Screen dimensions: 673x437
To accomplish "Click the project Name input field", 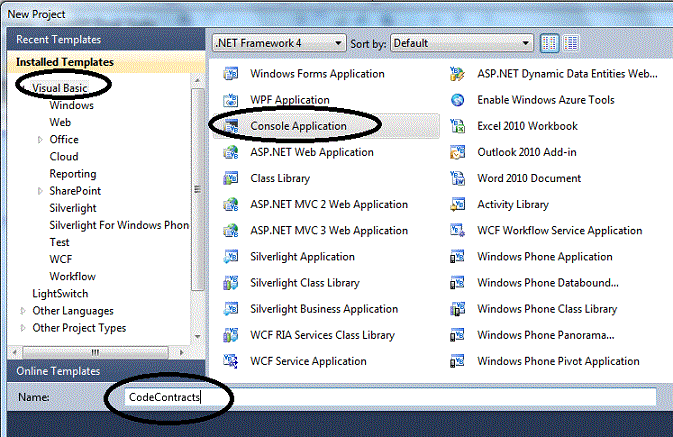I will click(x=391, y=397).
